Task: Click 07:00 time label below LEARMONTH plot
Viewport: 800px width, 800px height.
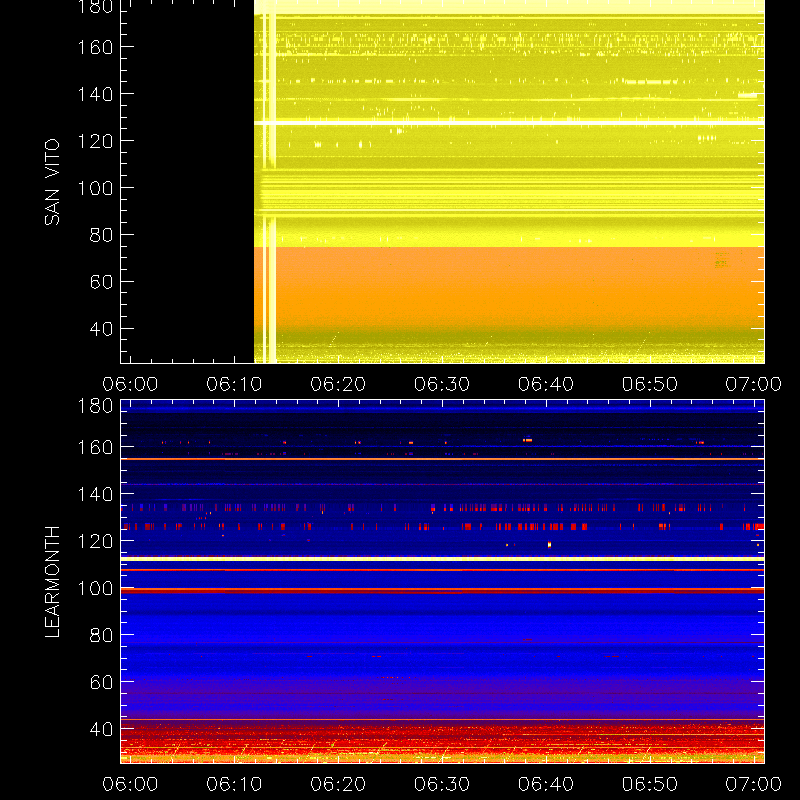Action: pyautogui.click(x=754, y=784)
